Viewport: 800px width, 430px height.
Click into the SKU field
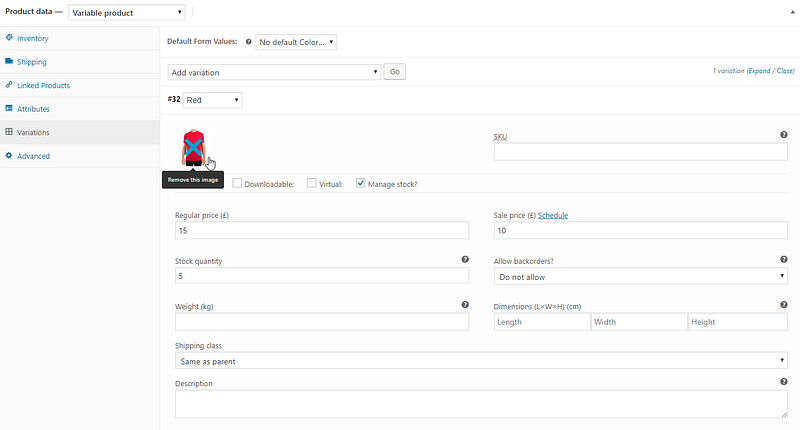[x=640, y=151]
